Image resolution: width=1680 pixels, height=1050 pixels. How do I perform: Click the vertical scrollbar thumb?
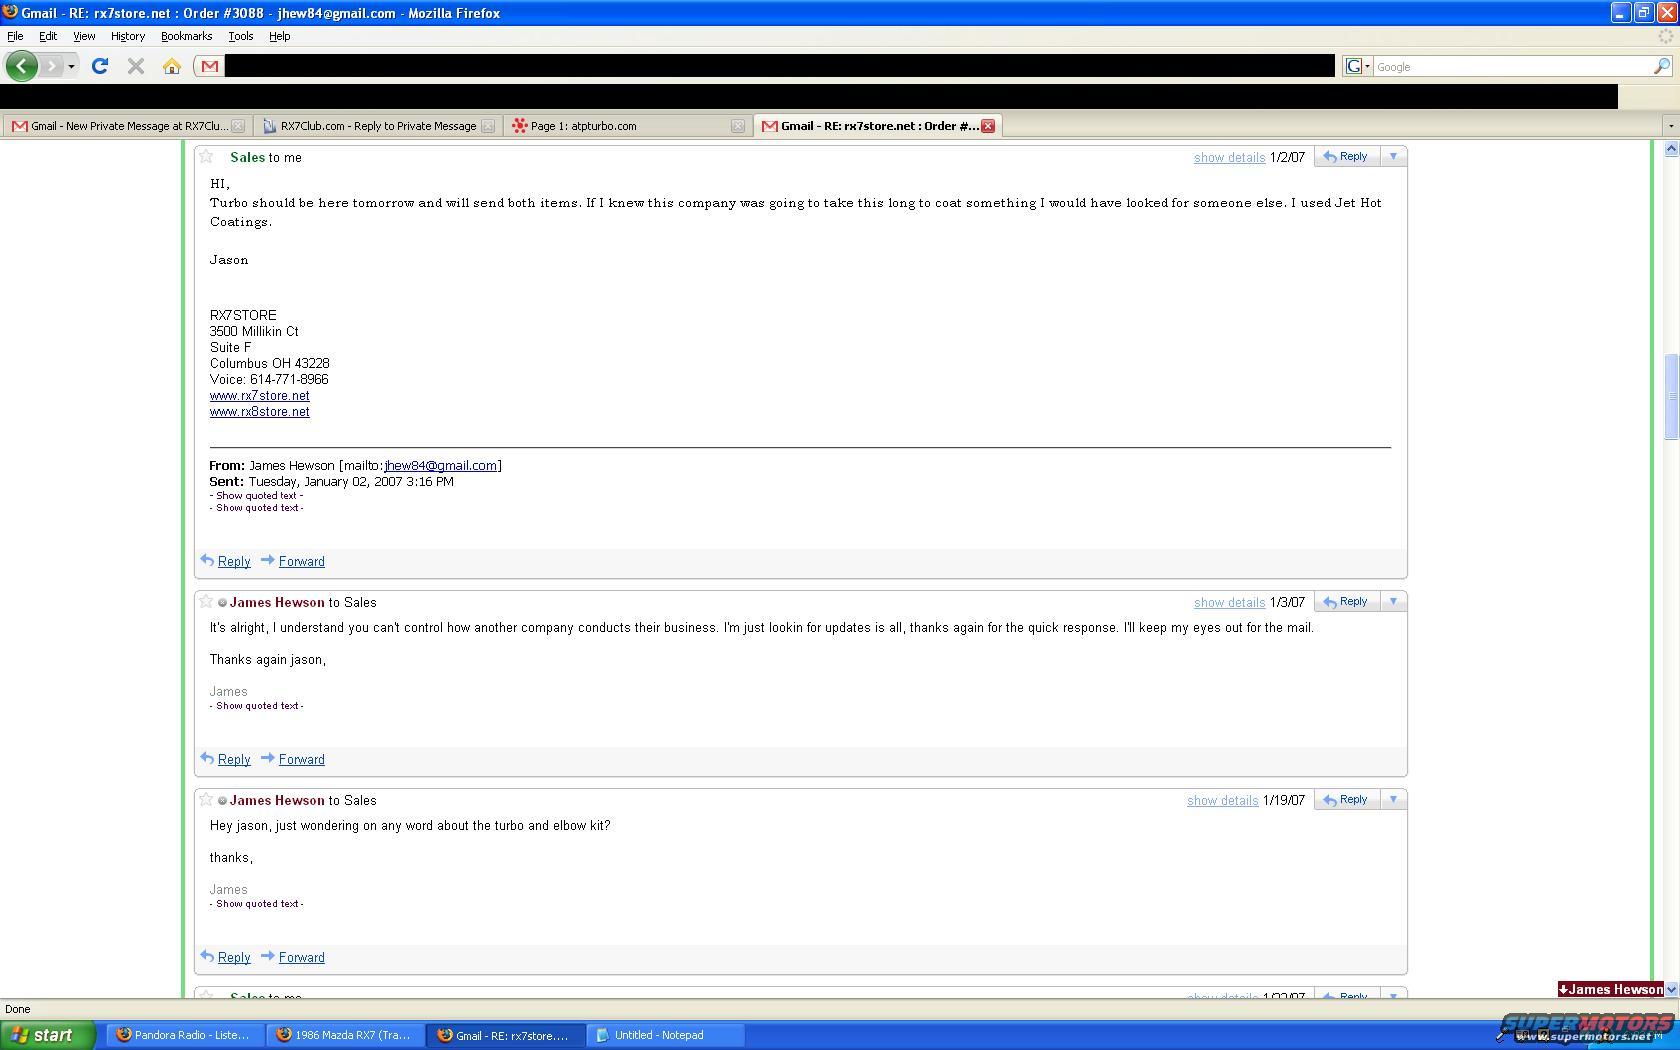click(x=1670, y=396)
